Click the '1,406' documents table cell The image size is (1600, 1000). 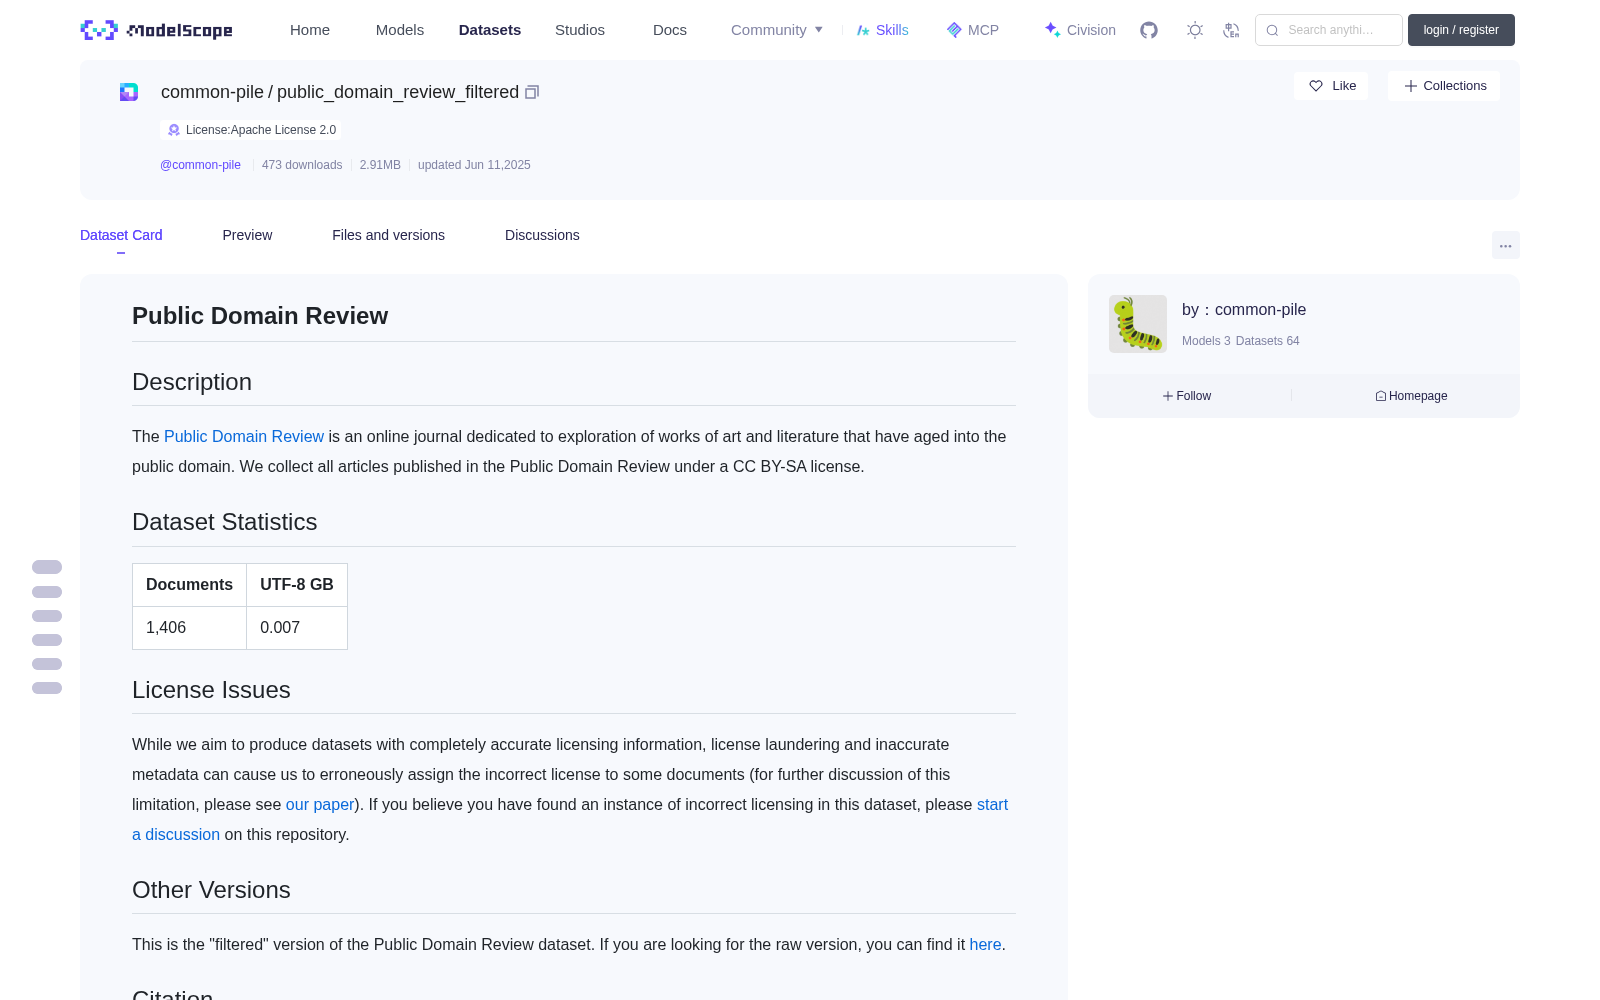[189, 628]
